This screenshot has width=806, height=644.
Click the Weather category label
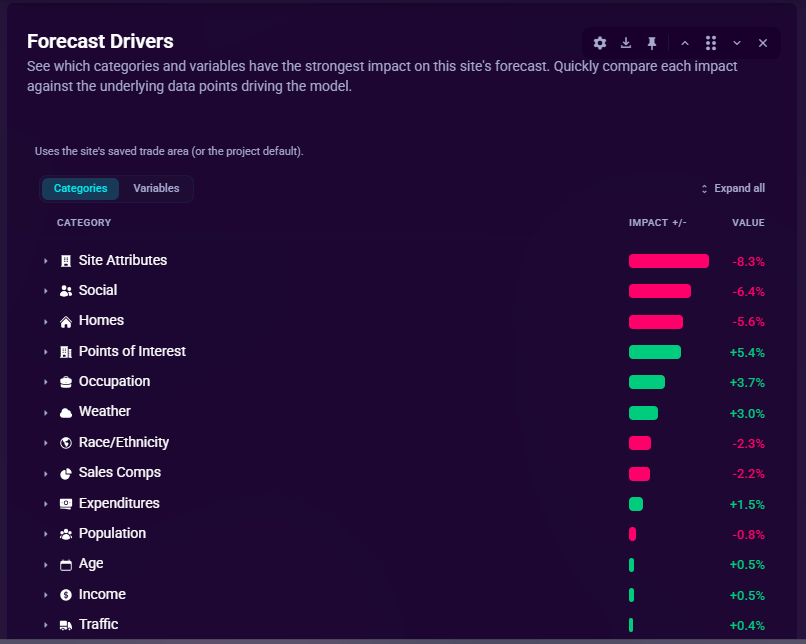click(104, 411)
